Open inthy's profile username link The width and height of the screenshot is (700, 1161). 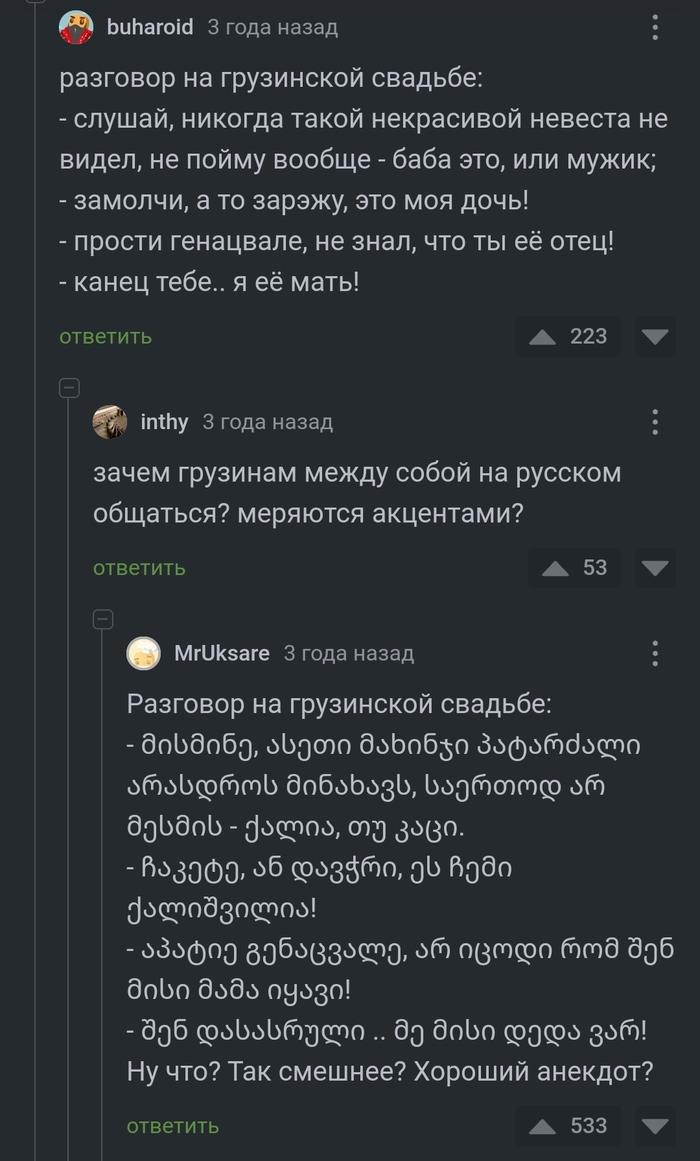tap(164, 422)
